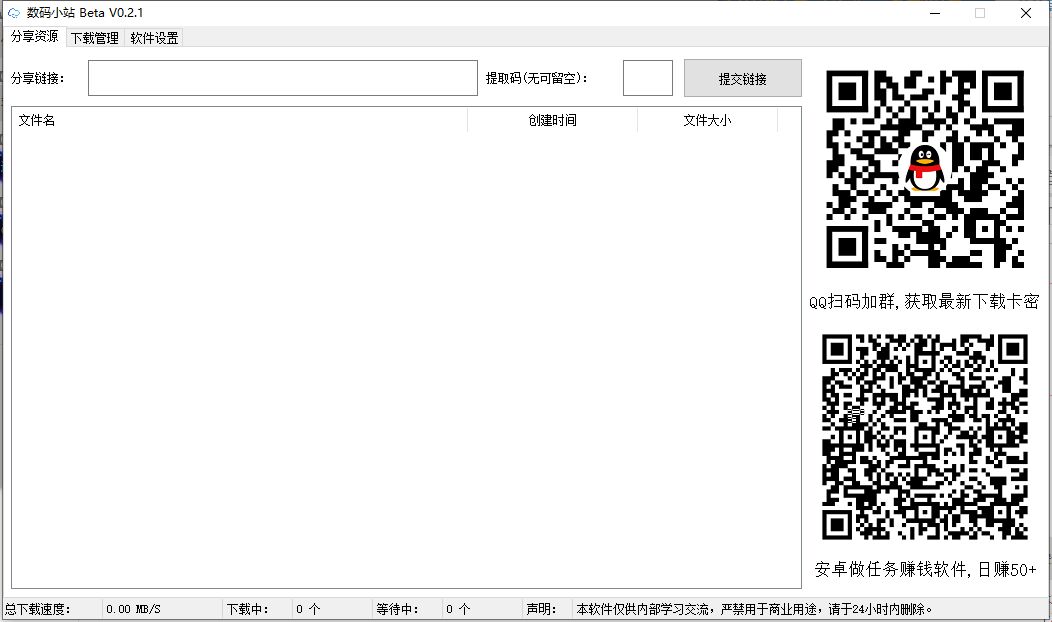
Task: Focus the 分享链接 input field
Action: point(282,78)
